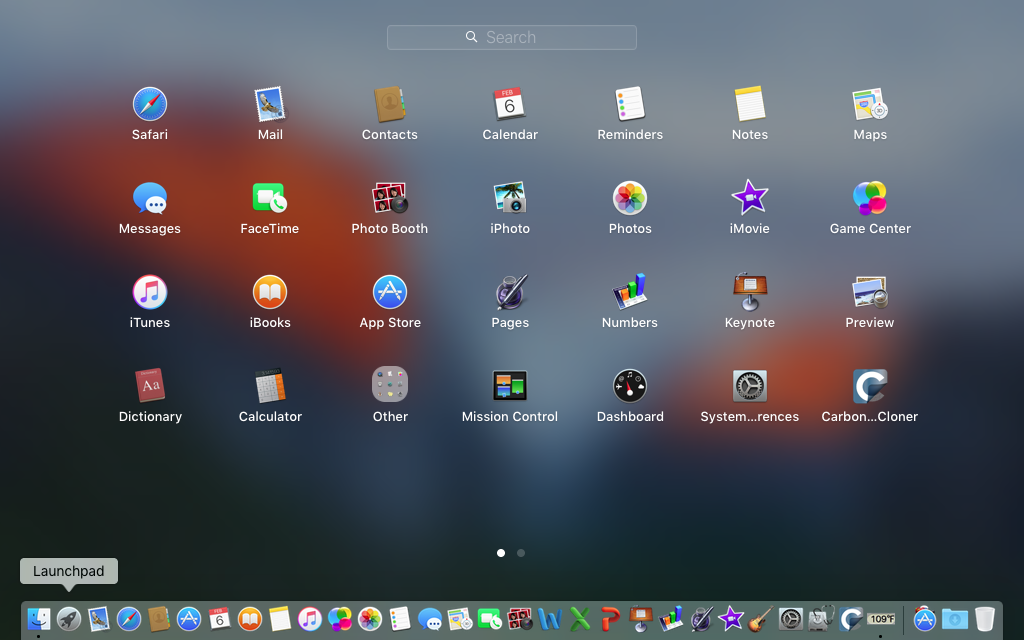
Task: Open Messages in the Launchpad grid
Action: point(150,199)
